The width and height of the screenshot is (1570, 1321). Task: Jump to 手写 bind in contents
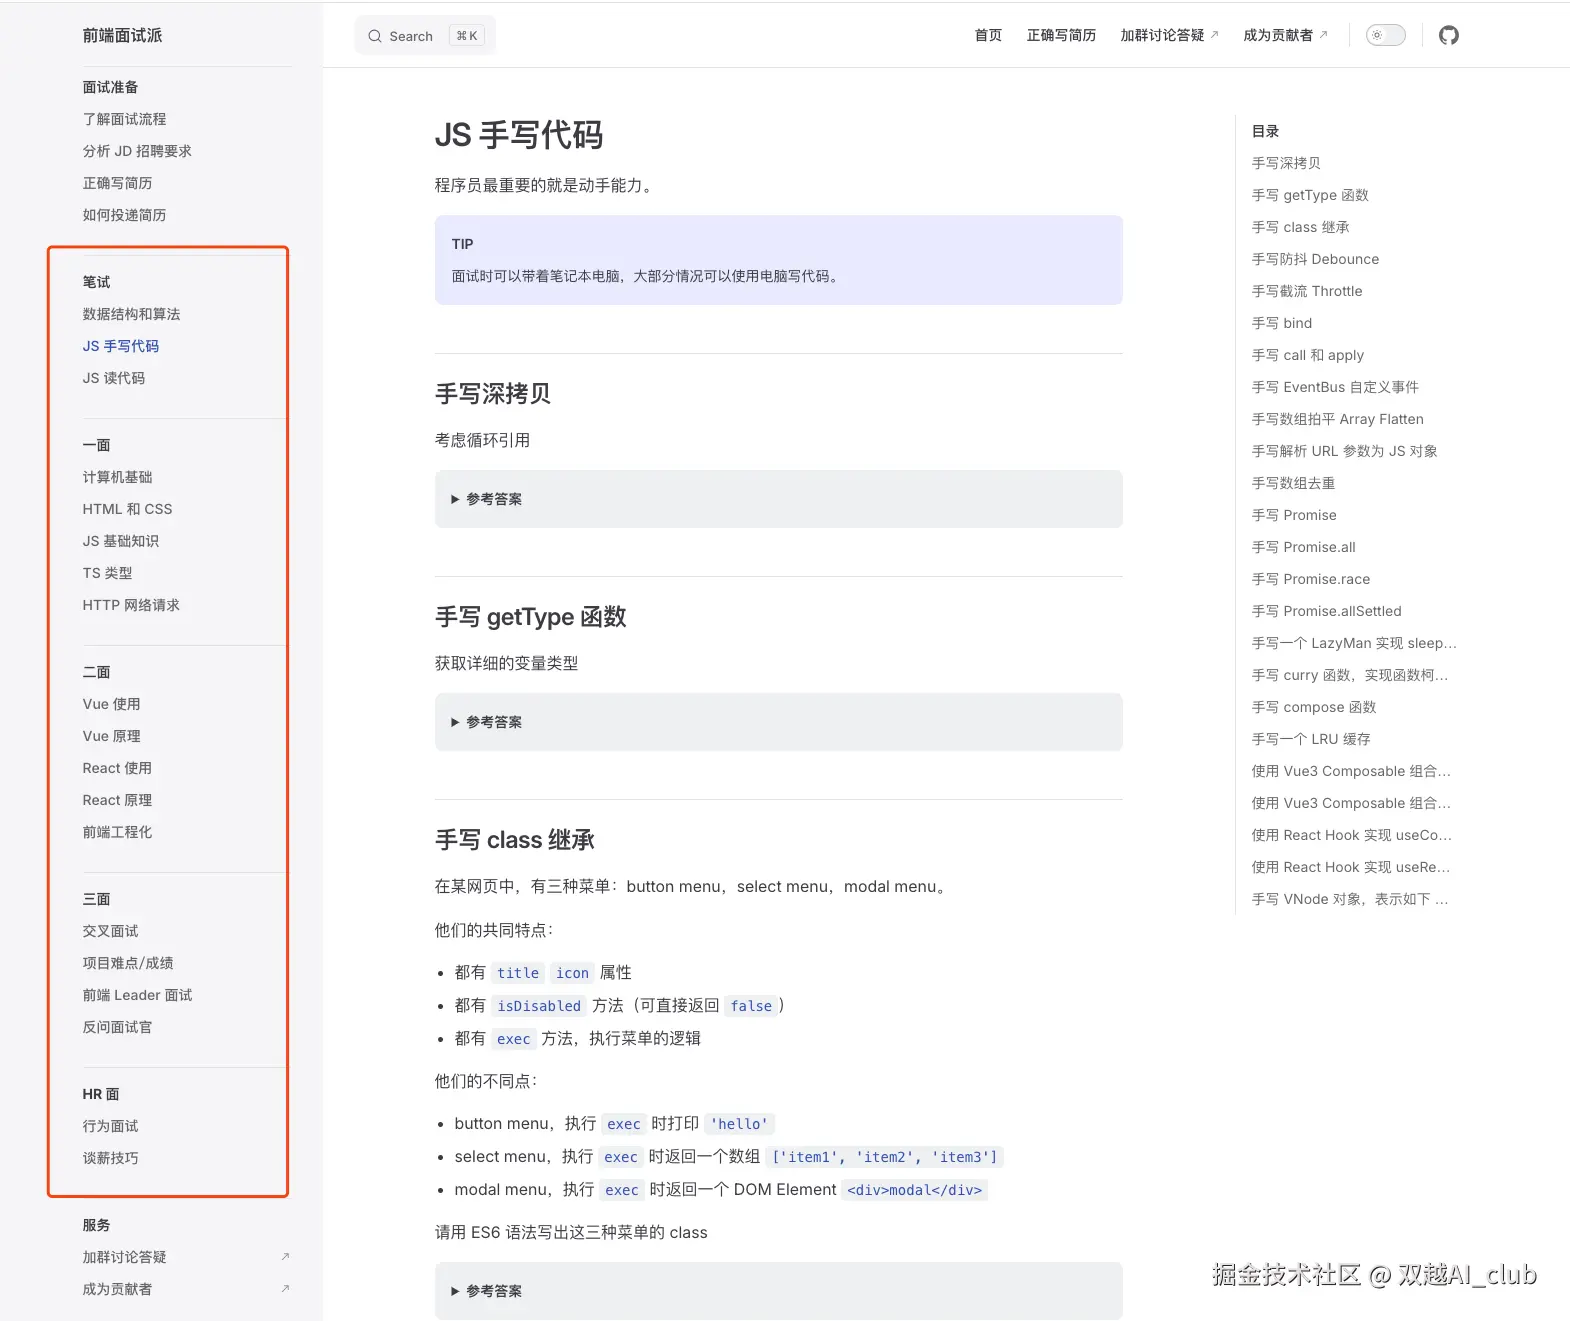click(1282, 323)
